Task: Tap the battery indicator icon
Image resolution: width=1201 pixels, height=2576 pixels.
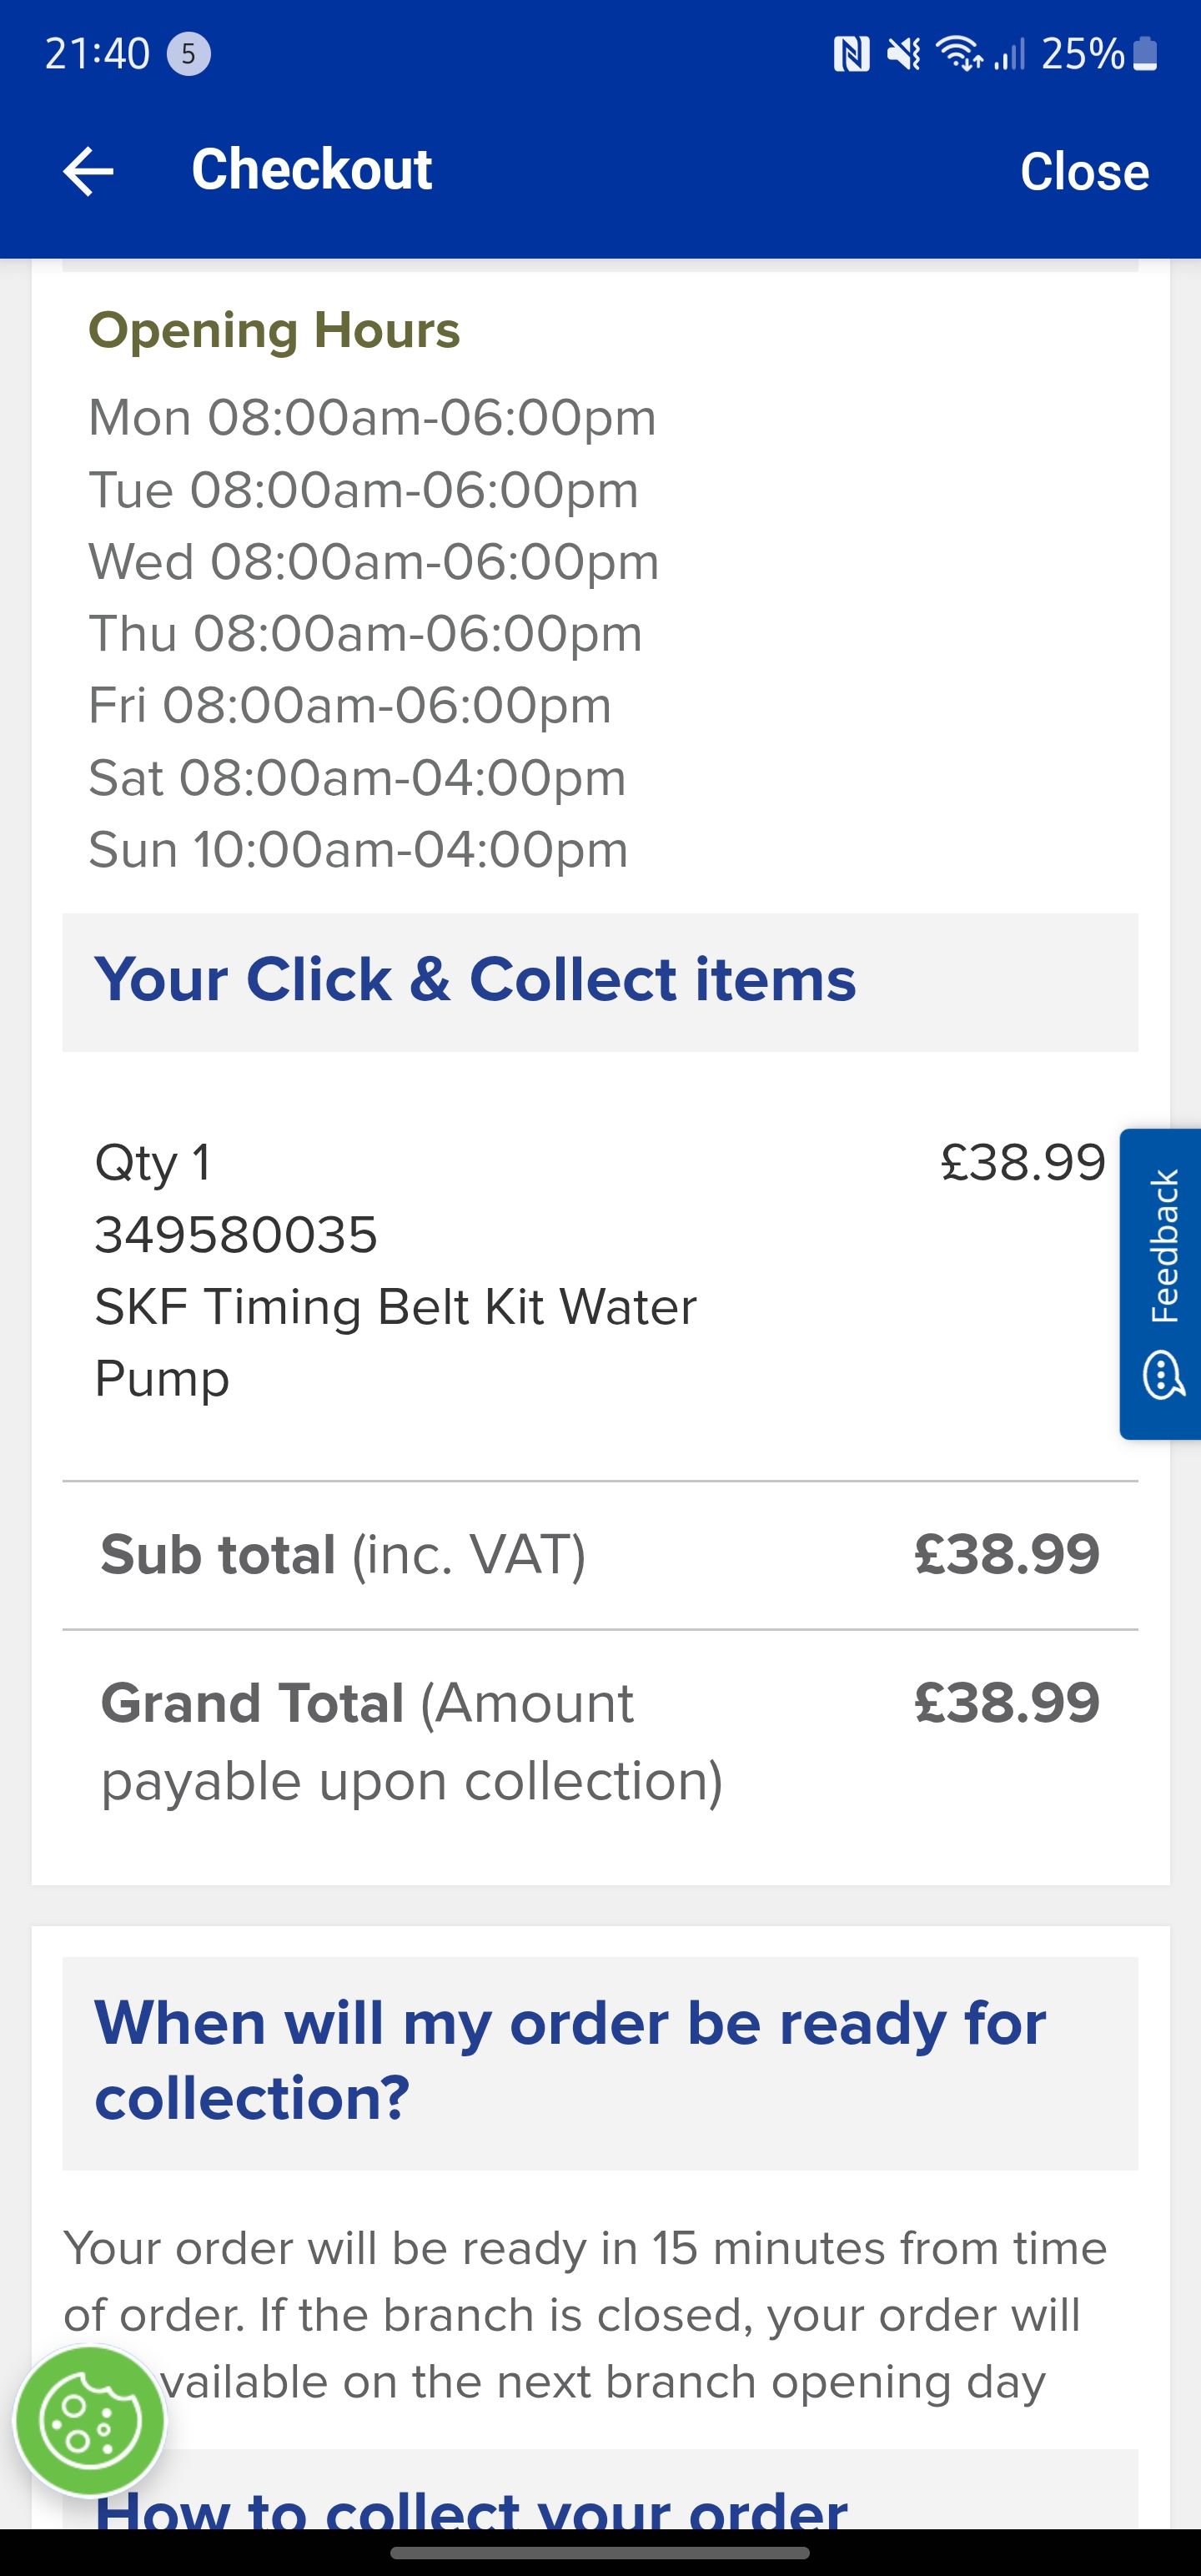Action: tap(1147, 54)
